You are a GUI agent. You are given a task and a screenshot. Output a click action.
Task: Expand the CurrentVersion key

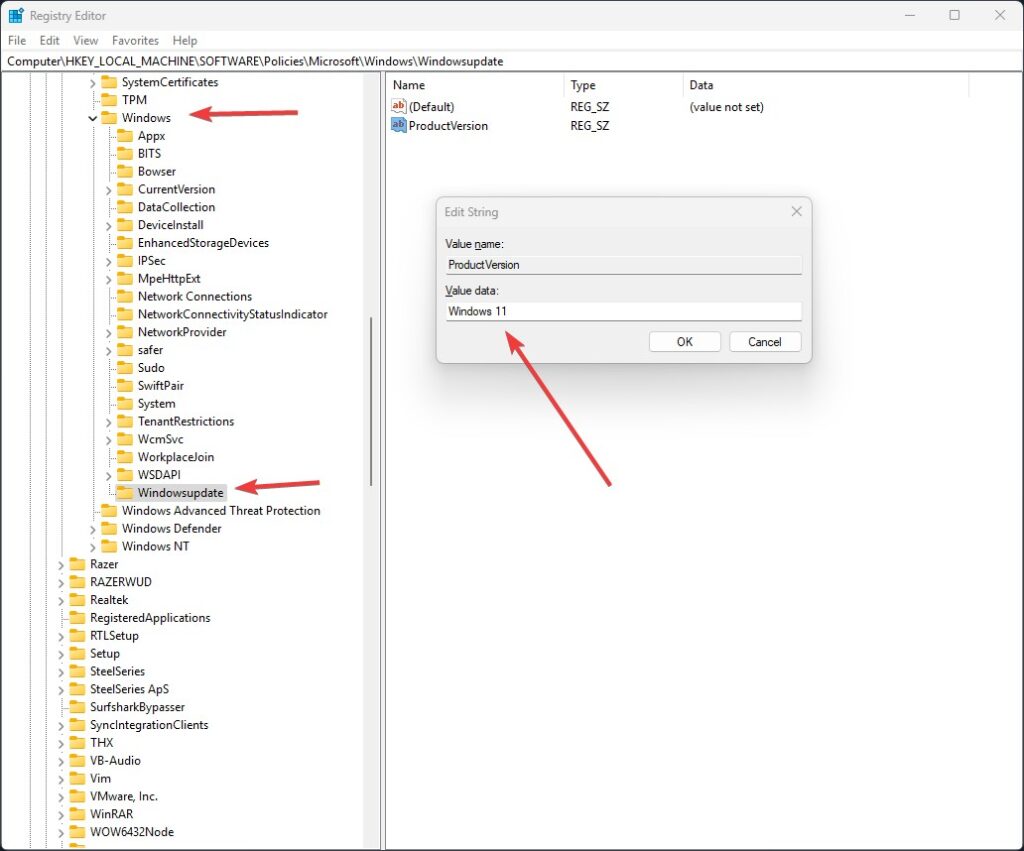[108, 190]
